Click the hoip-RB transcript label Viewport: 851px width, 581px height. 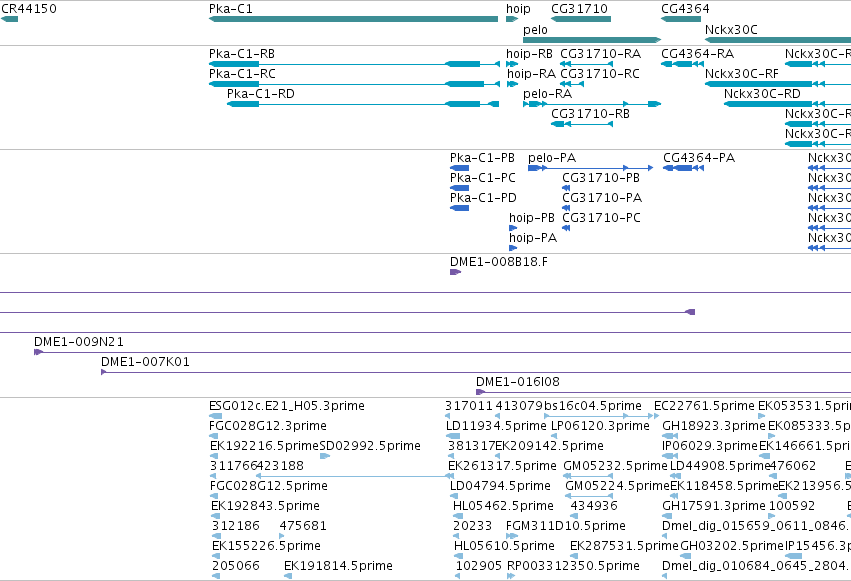529,54
